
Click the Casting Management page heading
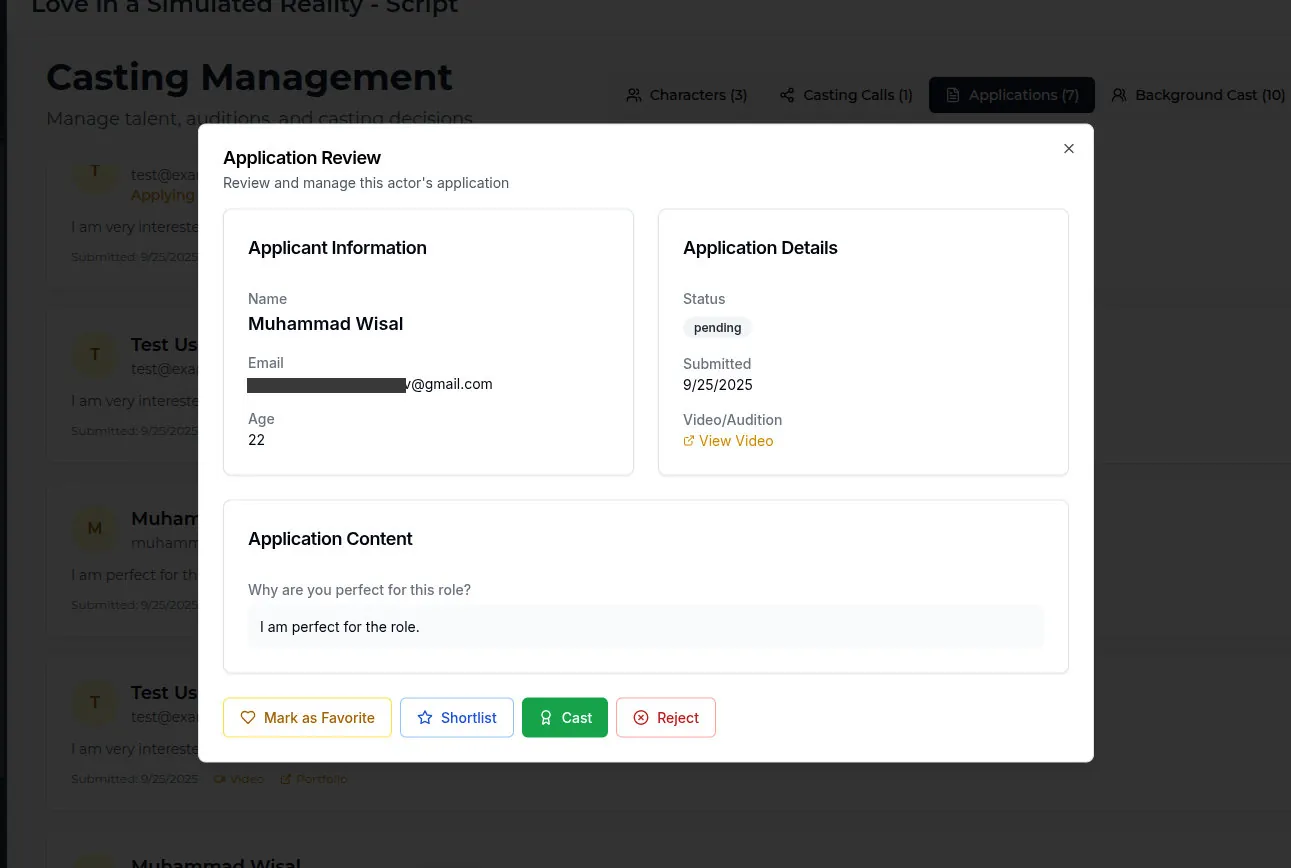[x=249, y=77]
